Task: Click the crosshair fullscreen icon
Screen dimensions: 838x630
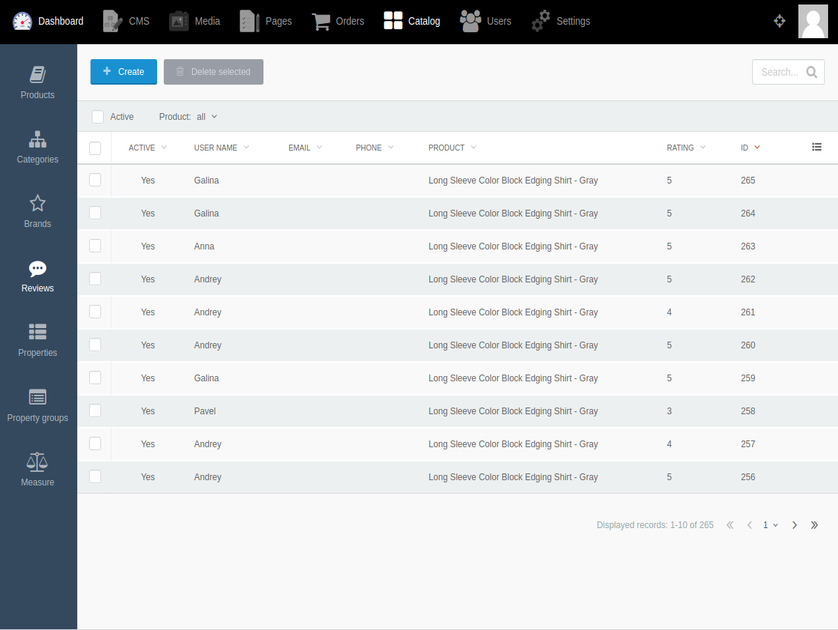Action: (779, 21)
